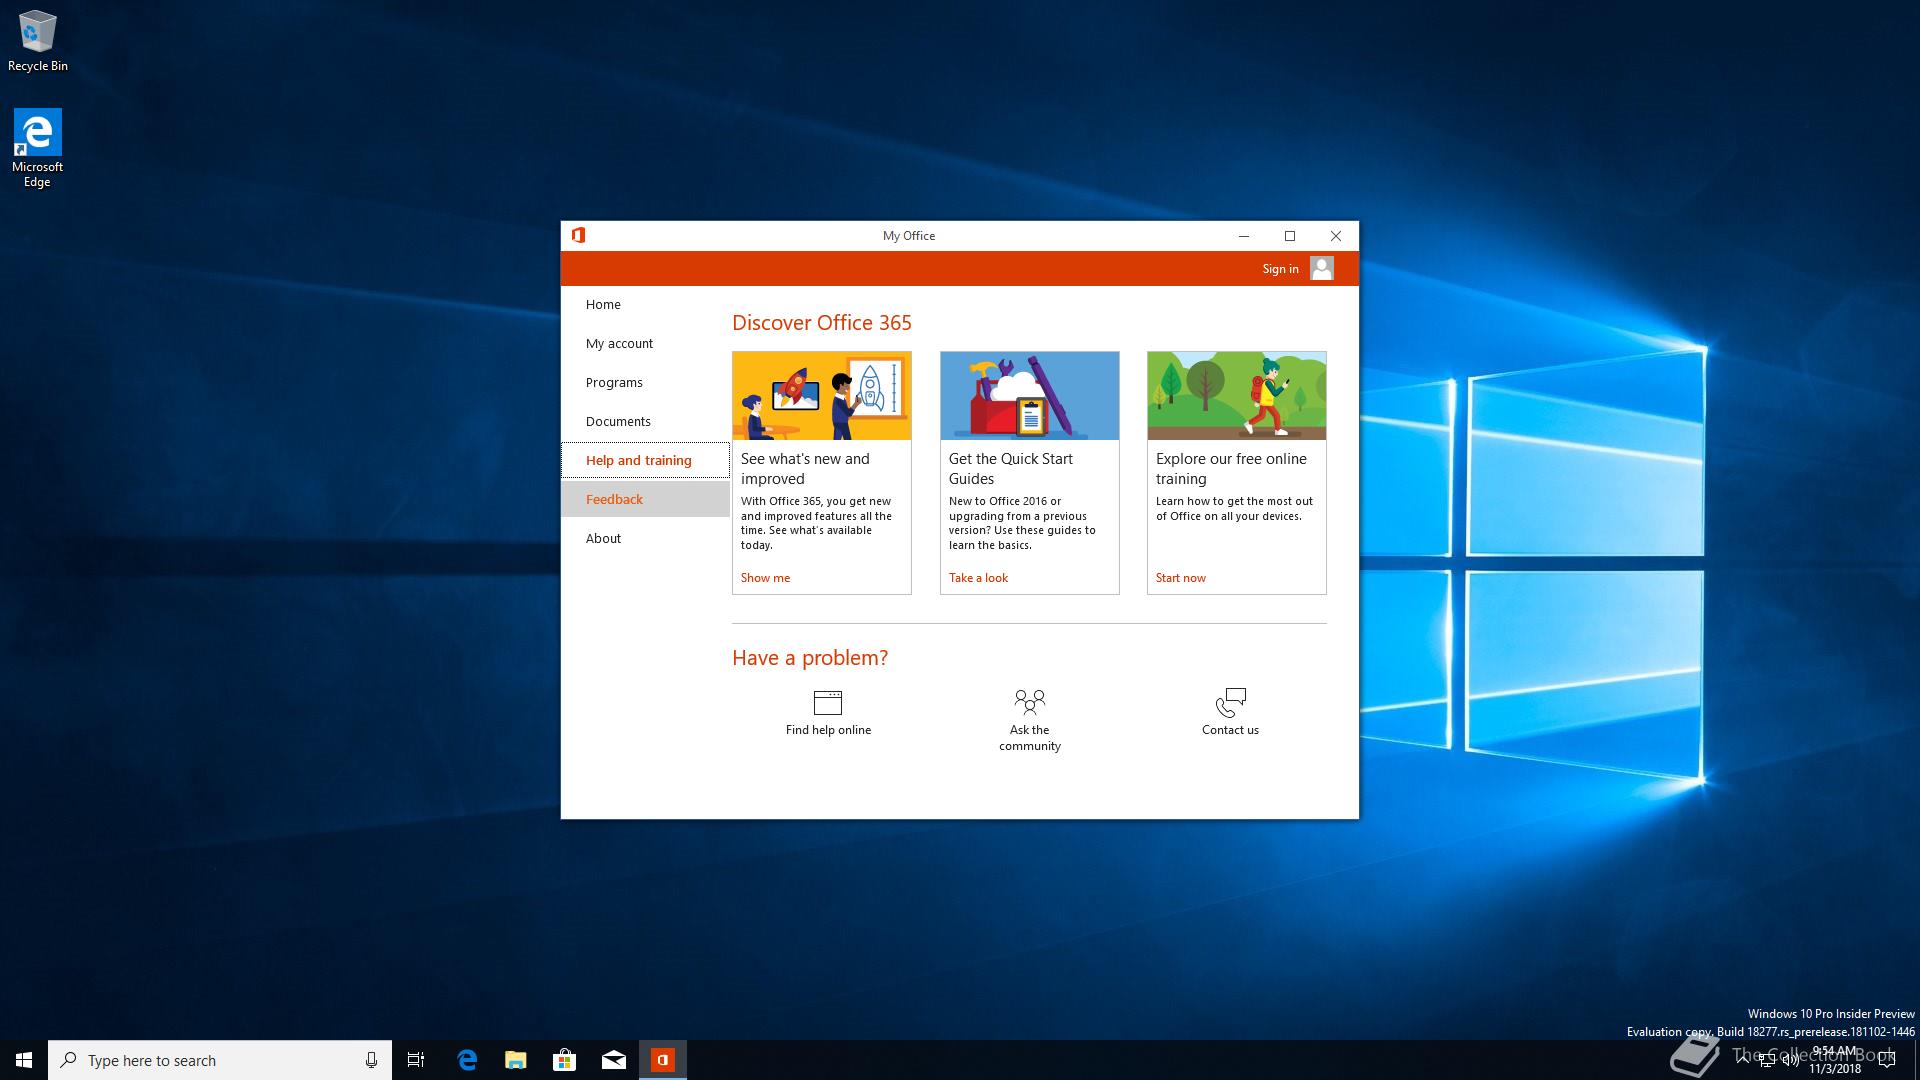Click the Show me link
Screen dimensions: 1920x1080
pyautogui.click(x=765, y=578)
